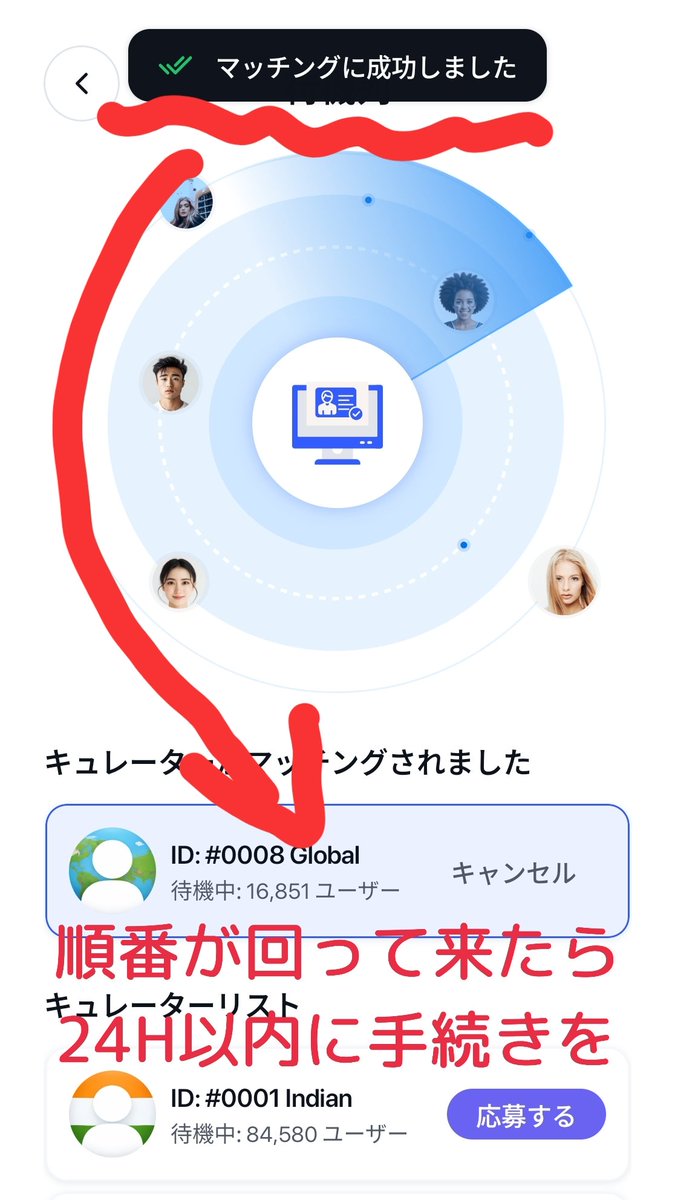Screen dimensions: 675x1200
Task: Go back with the chevron arrow
Action: (82, 83)
